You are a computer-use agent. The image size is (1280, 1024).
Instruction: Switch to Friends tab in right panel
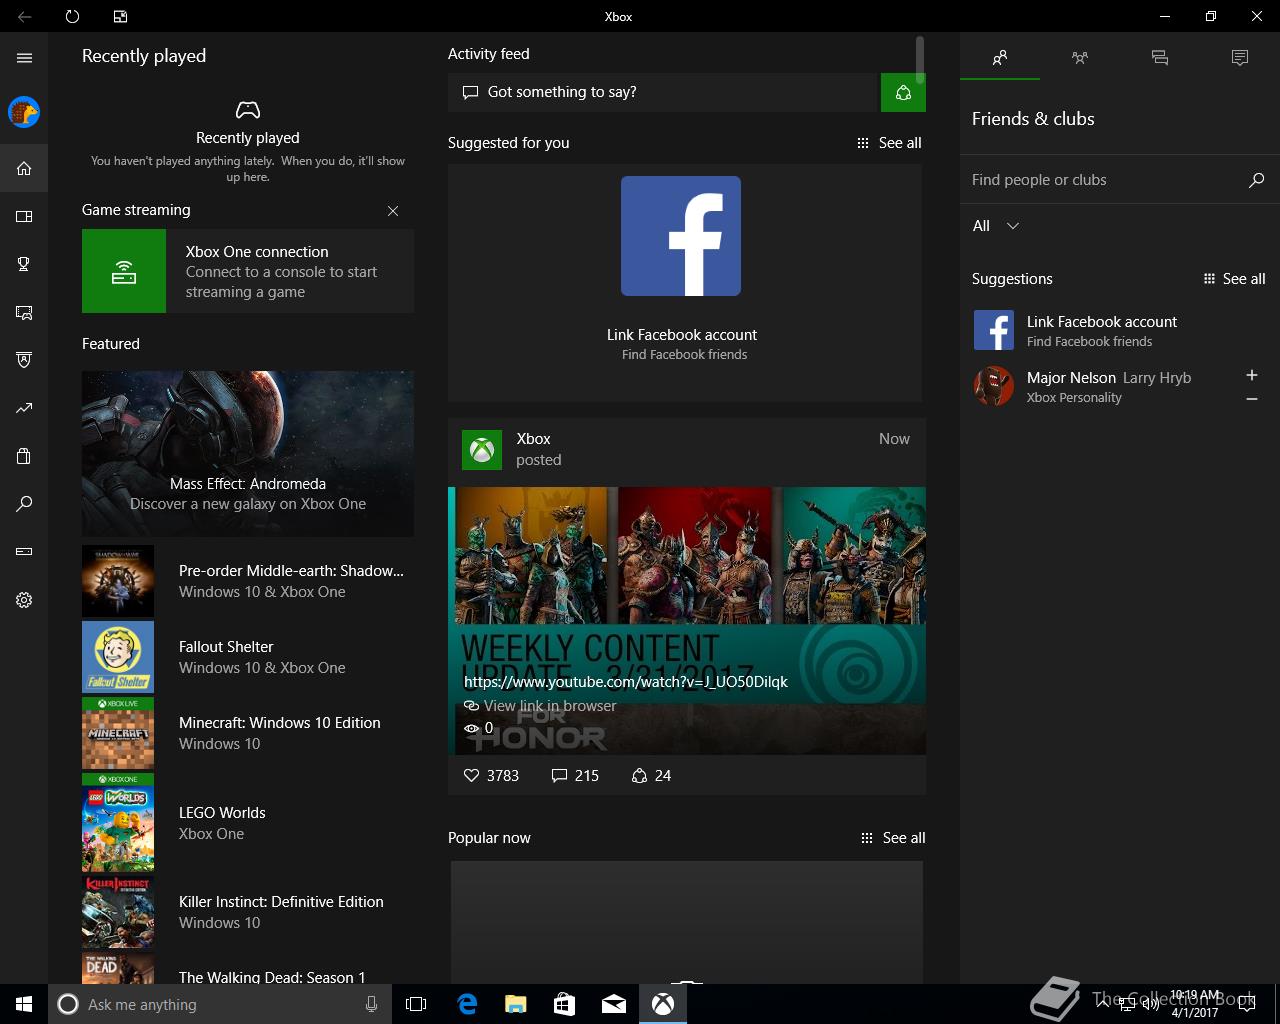tap(1000, 58)
